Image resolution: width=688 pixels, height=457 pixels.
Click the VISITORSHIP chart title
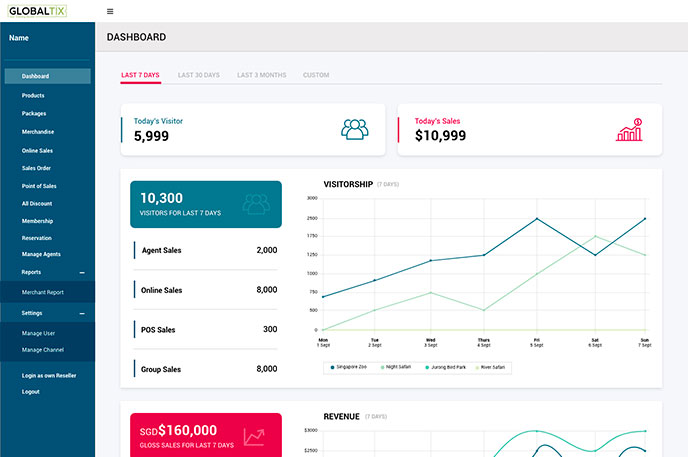(x=348, y=184)
